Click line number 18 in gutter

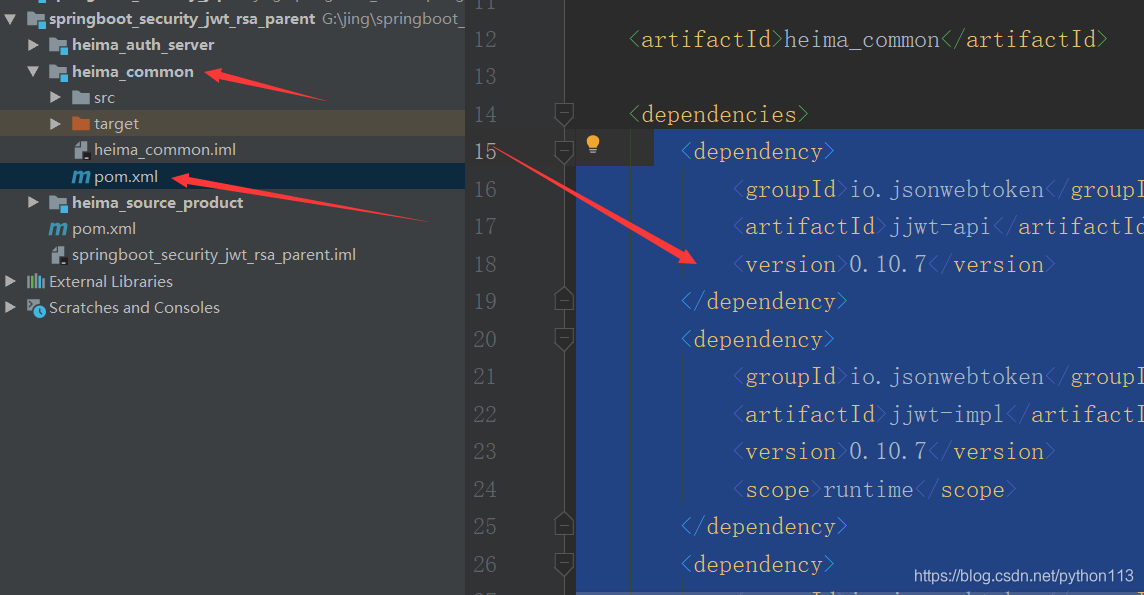click(485, 264)
